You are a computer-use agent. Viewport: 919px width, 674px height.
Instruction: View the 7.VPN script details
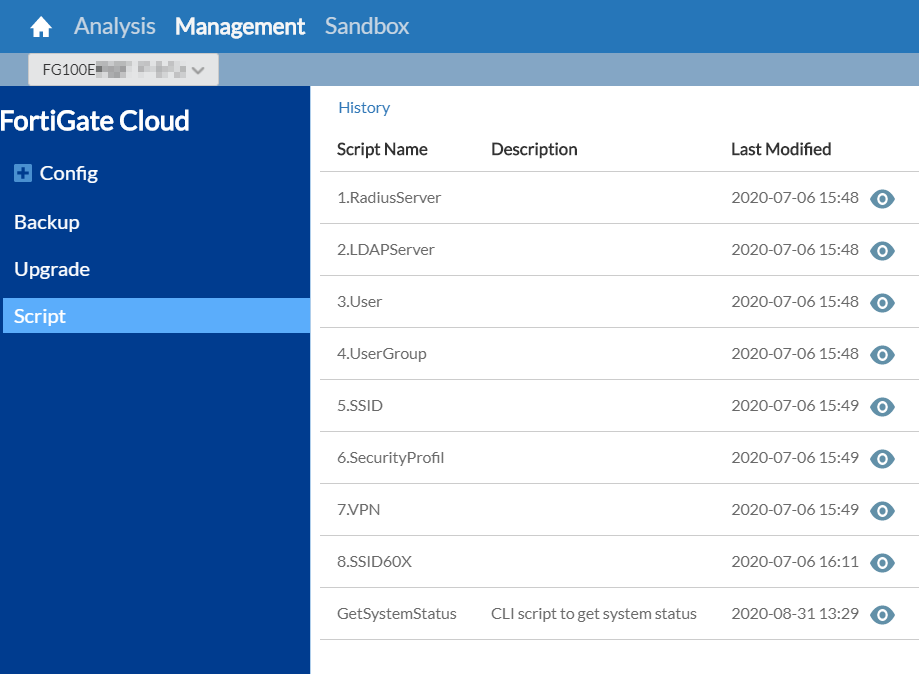click(x=882, y=510)
